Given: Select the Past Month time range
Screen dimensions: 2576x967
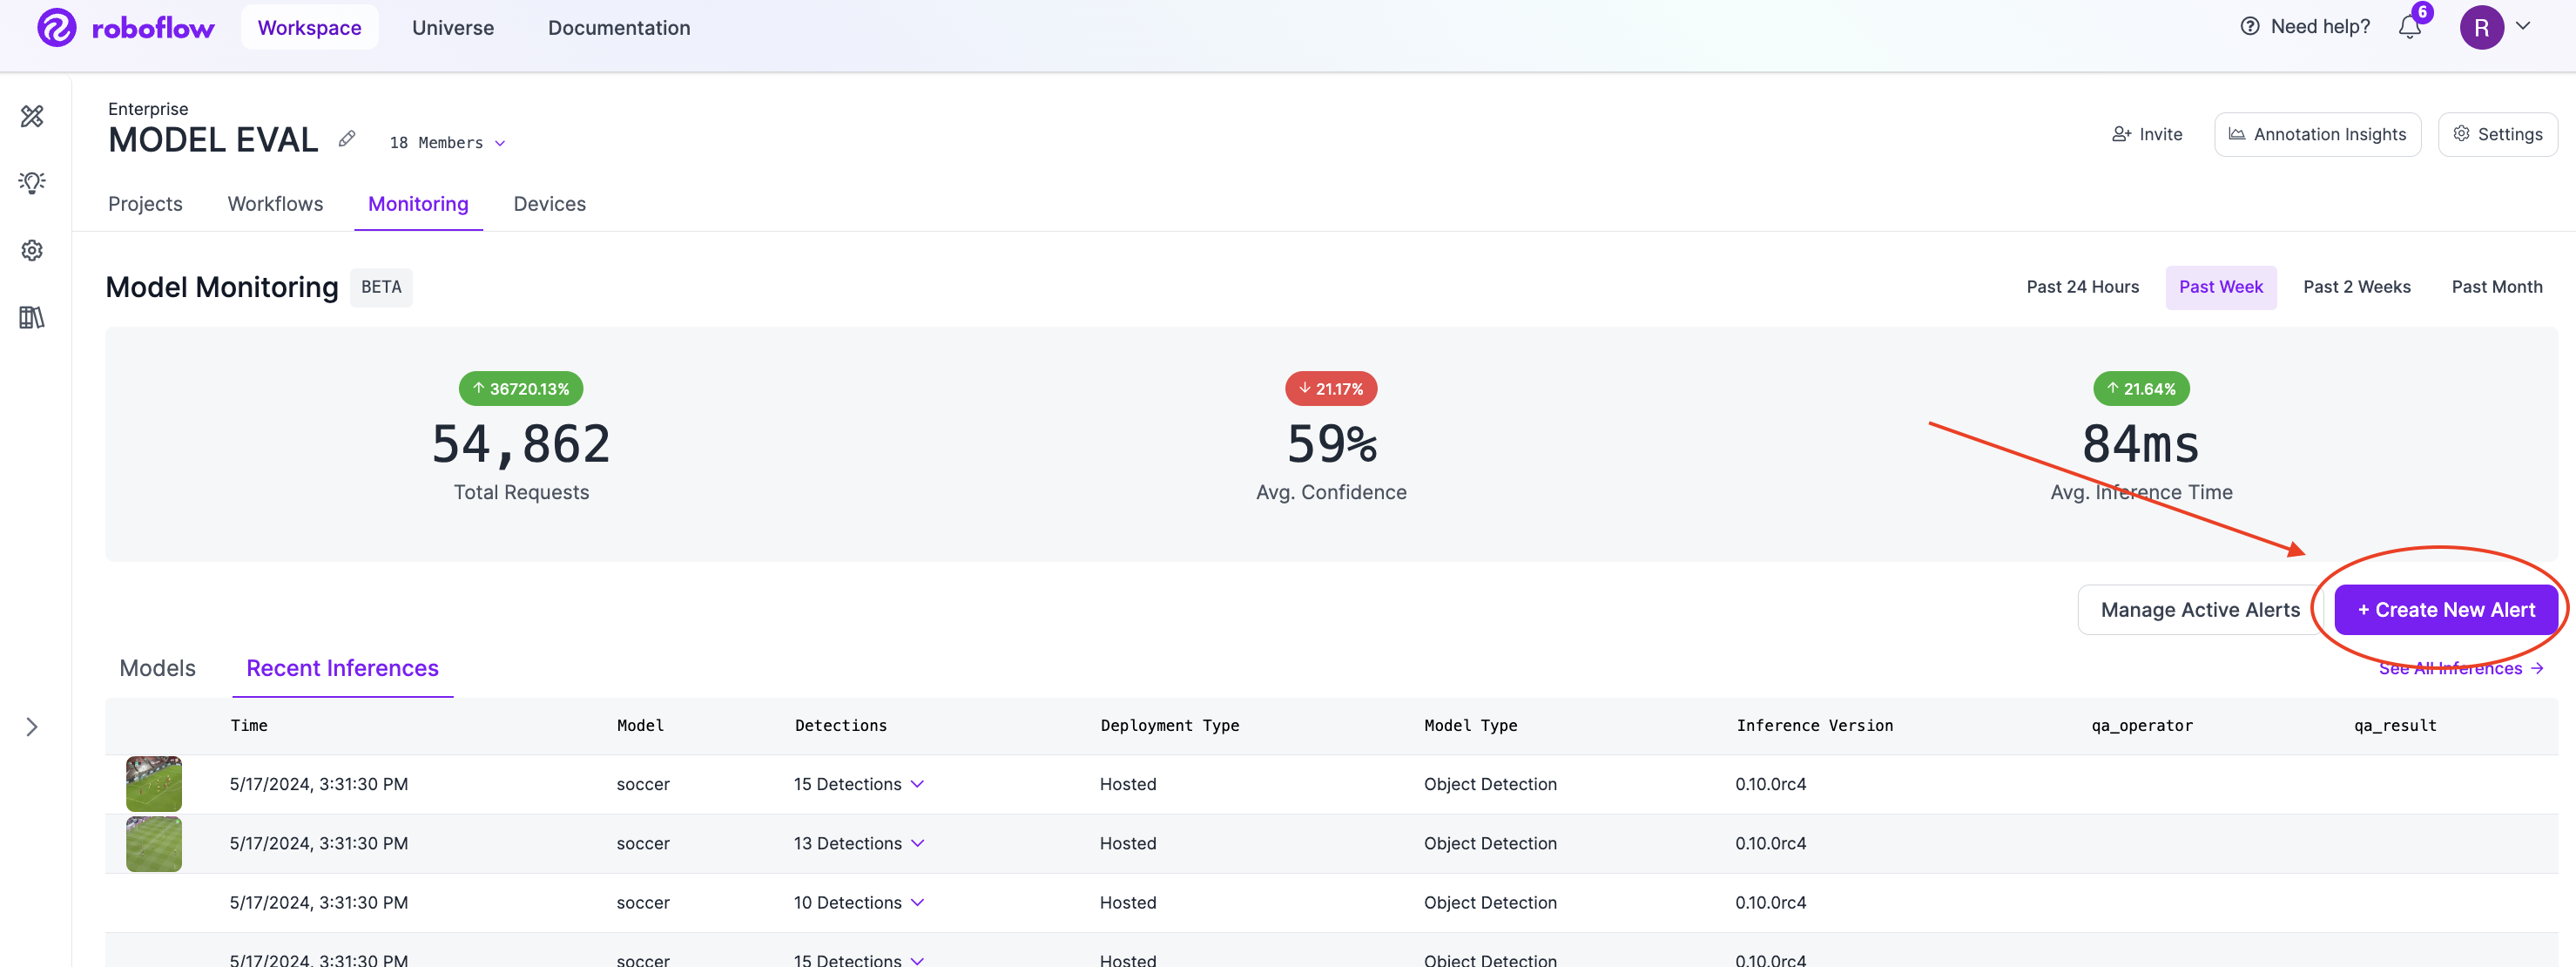Looking at the screenshot, I should coord(2496,287).
